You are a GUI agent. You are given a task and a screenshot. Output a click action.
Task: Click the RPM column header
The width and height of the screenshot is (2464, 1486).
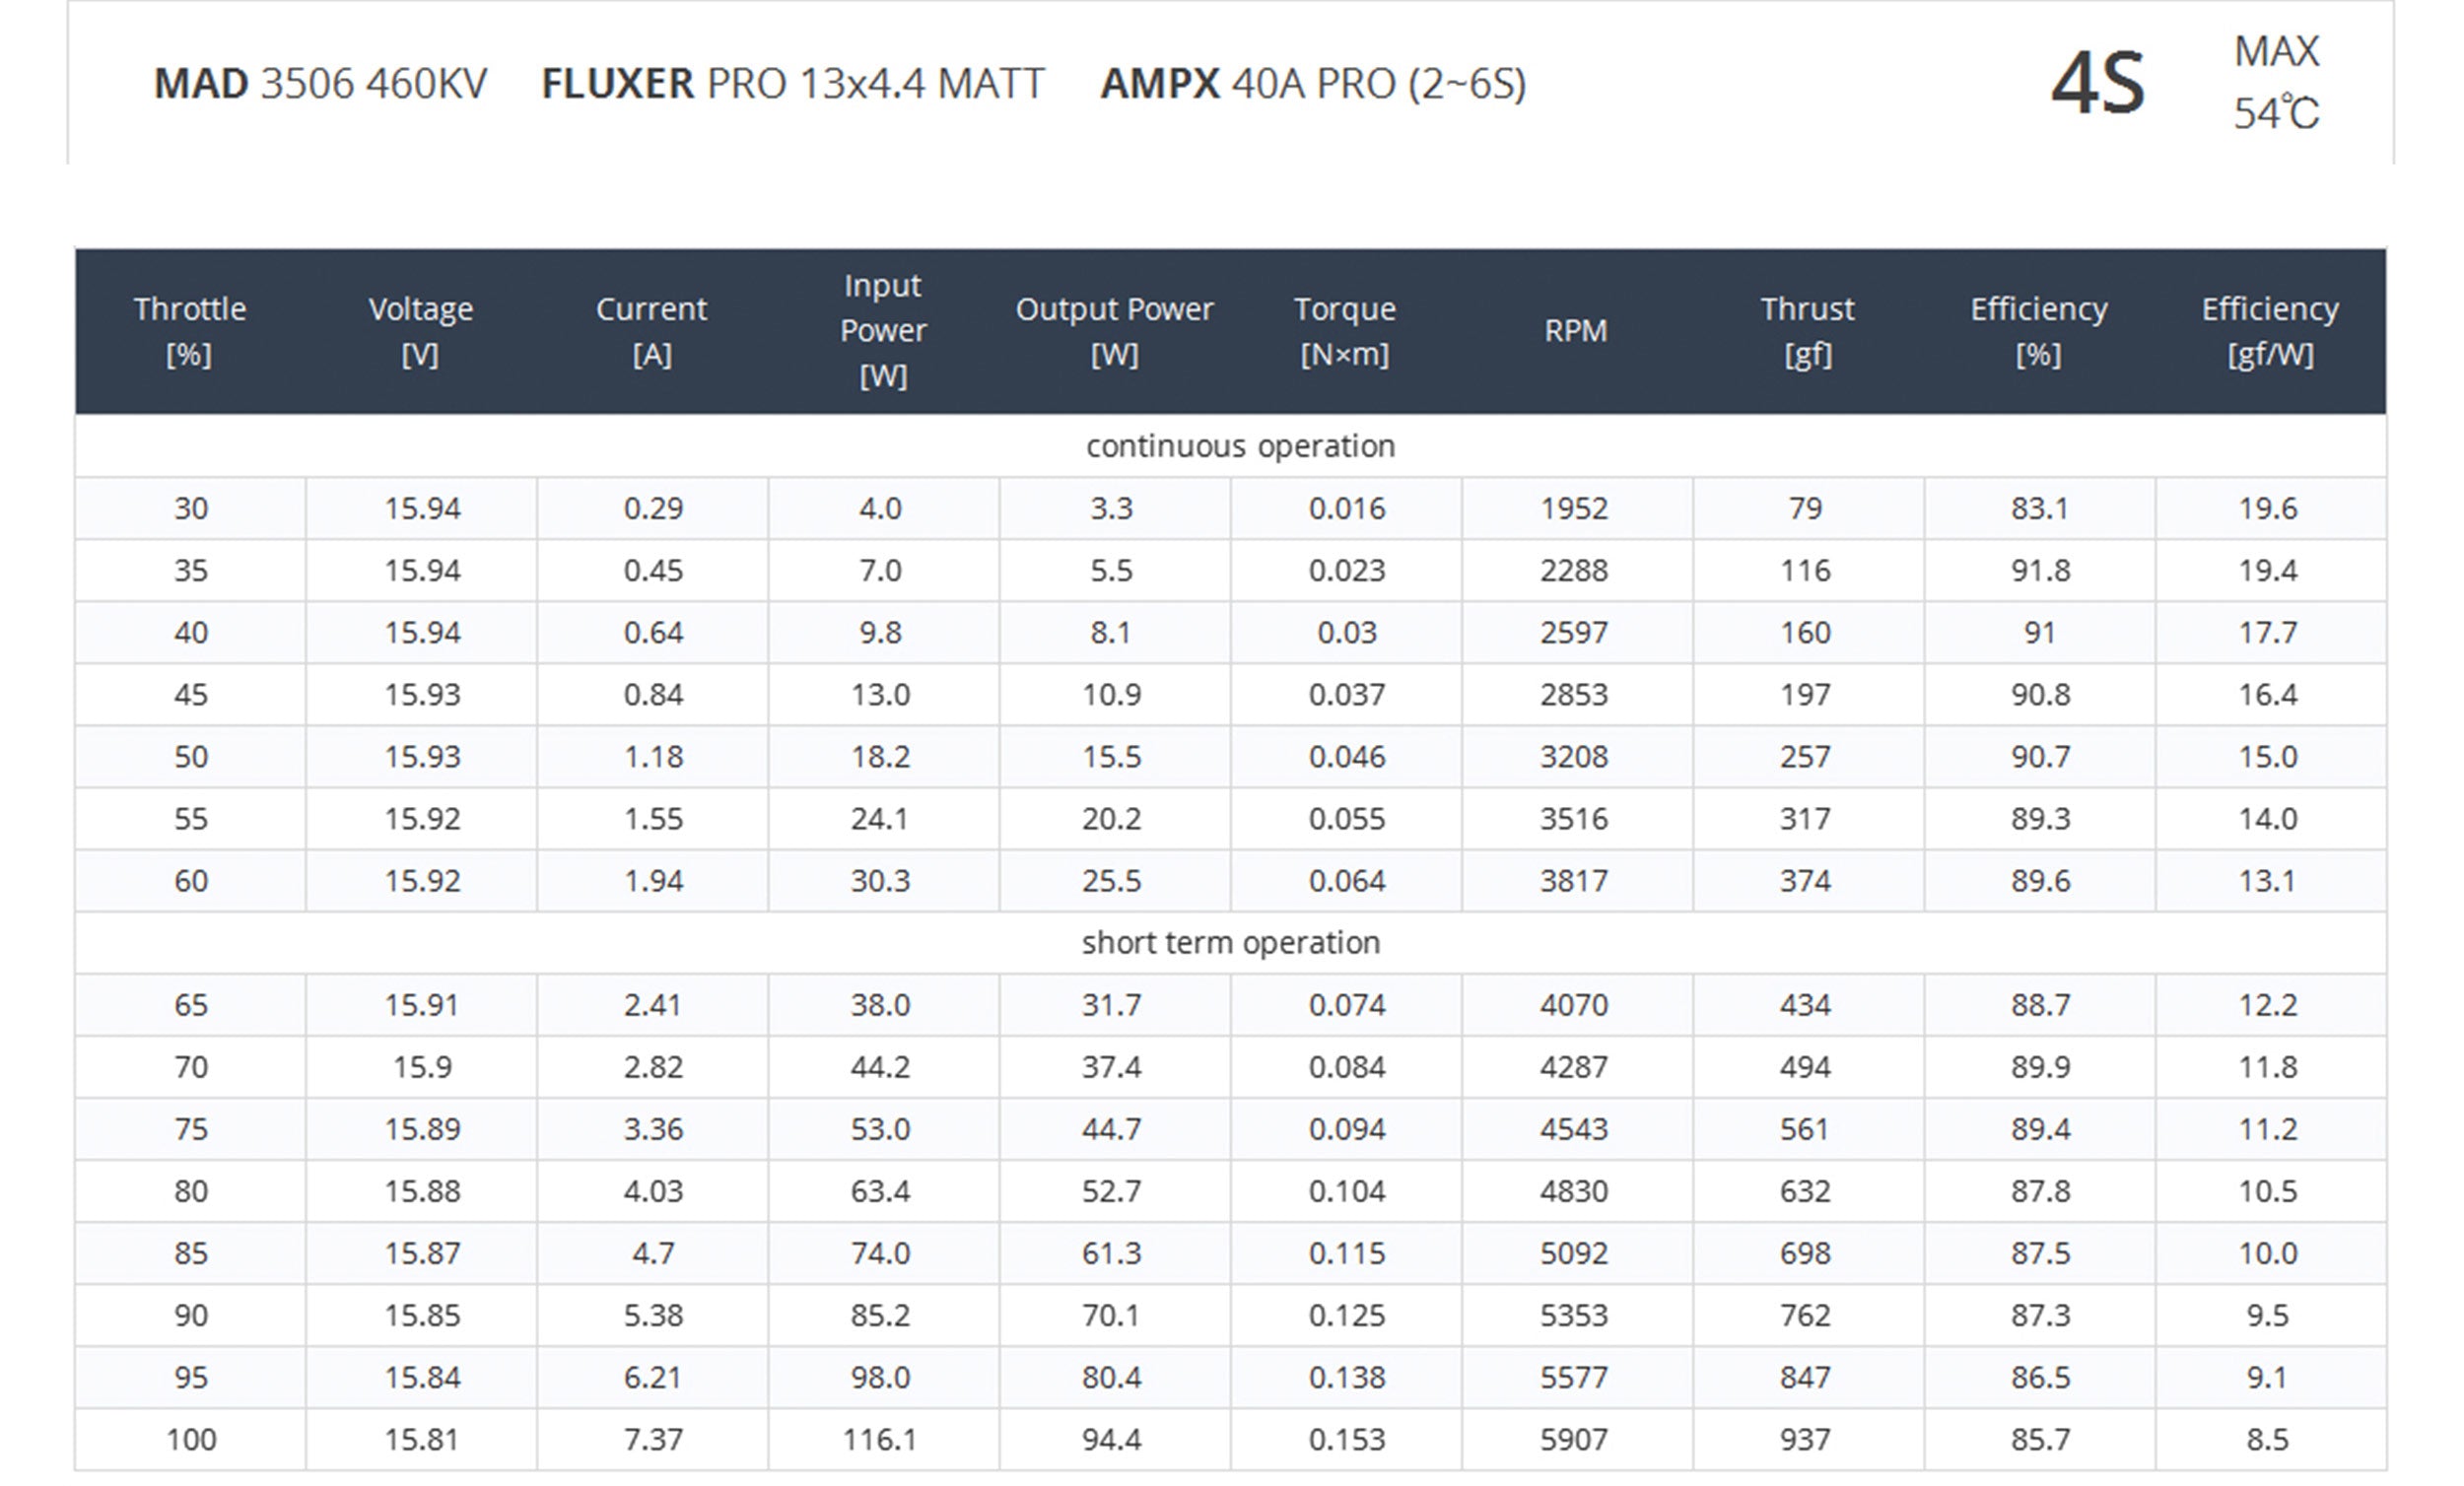[x=1576, y=331]
